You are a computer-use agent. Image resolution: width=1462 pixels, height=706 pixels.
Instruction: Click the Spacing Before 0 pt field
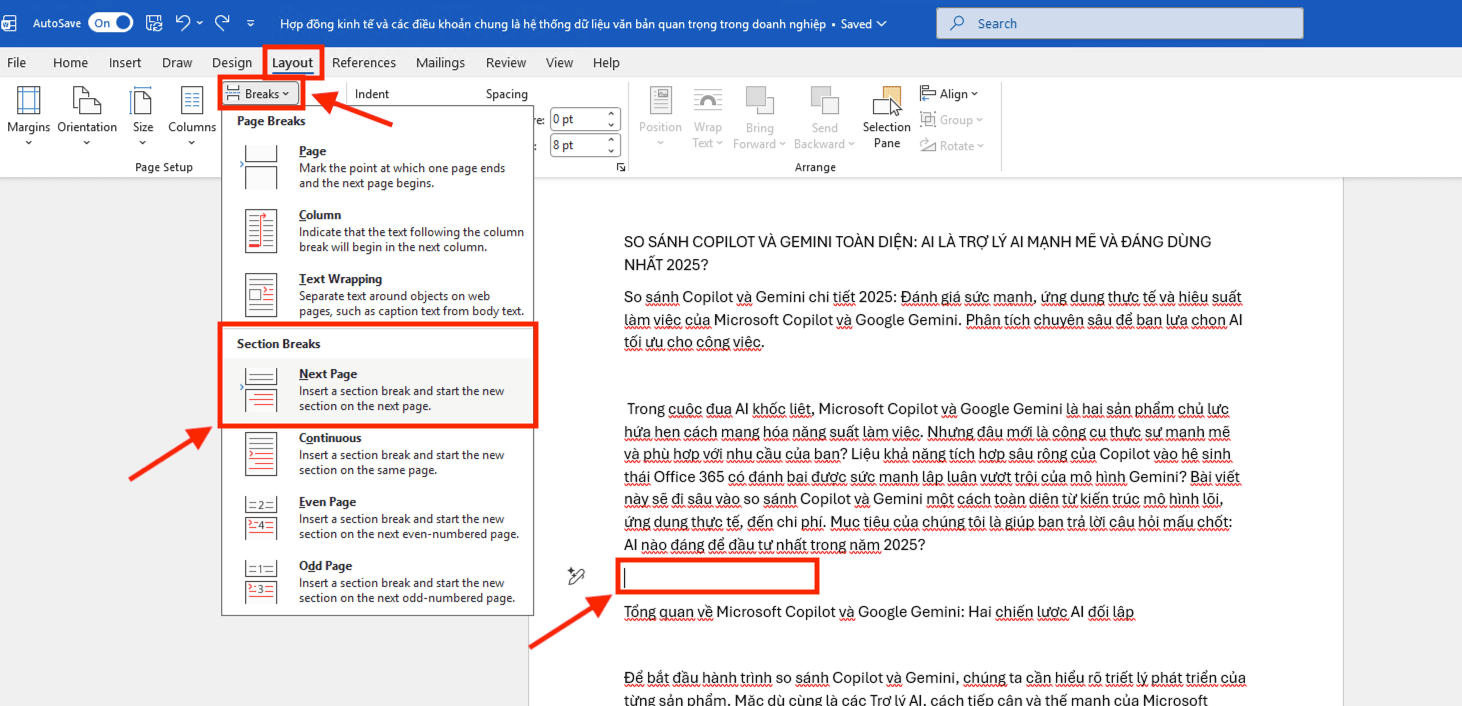577,119
